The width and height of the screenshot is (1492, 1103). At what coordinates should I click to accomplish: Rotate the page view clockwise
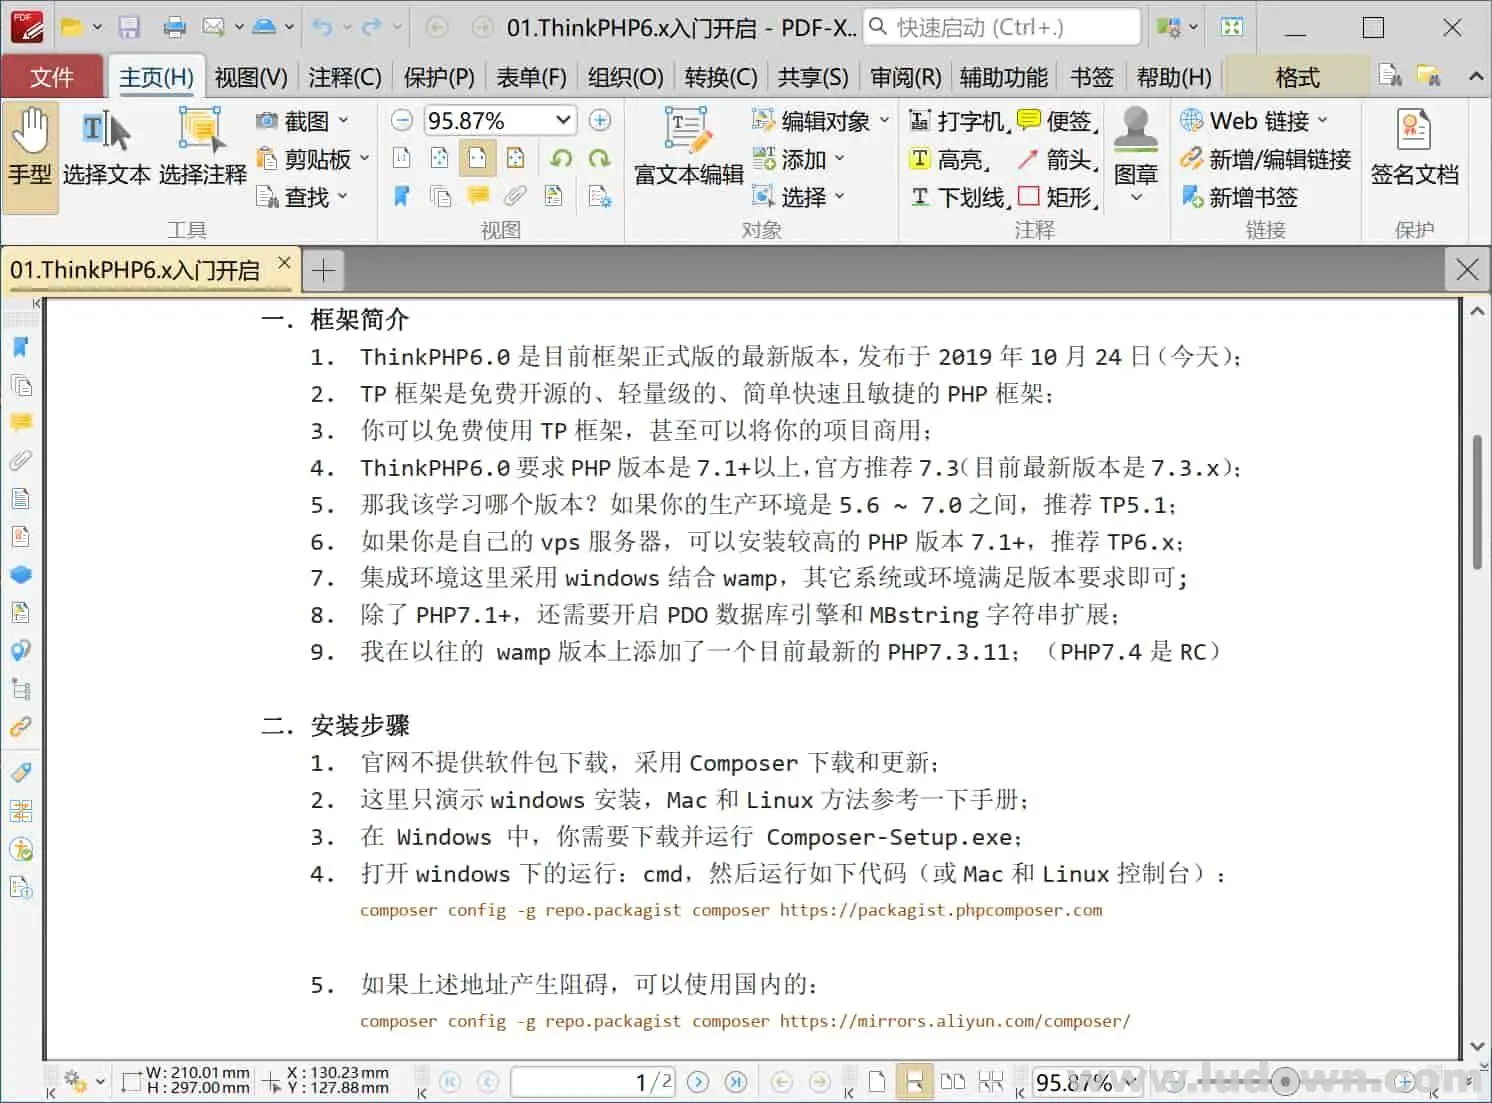tap(600, 158)
